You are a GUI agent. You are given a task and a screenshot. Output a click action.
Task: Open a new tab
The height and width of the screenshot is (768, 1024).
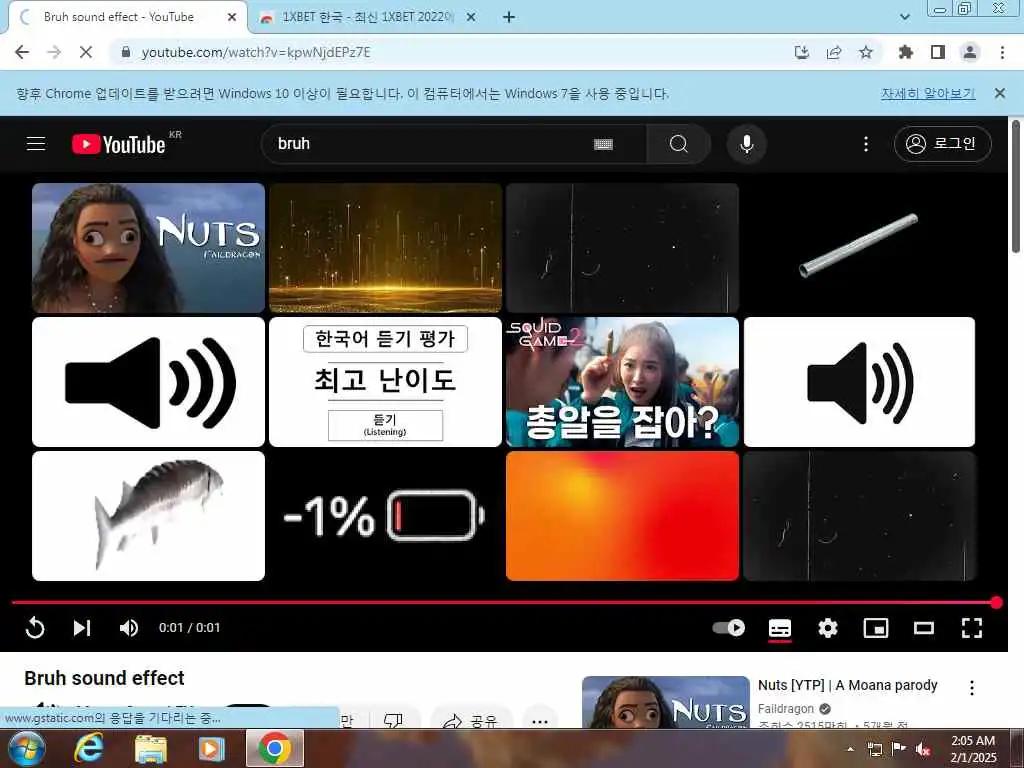[509, 18]
